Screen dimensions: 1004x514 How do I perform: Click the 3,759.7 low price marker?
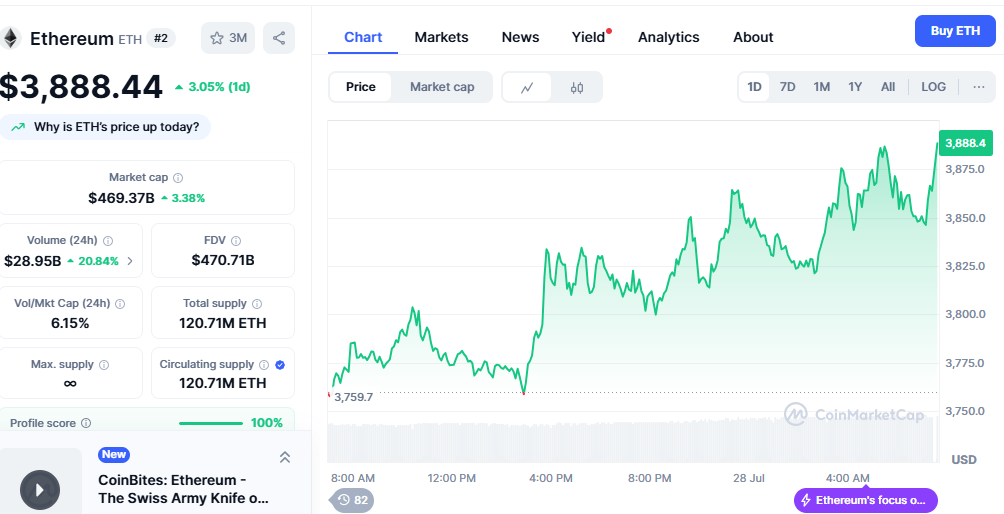click(x=353, y=397)
